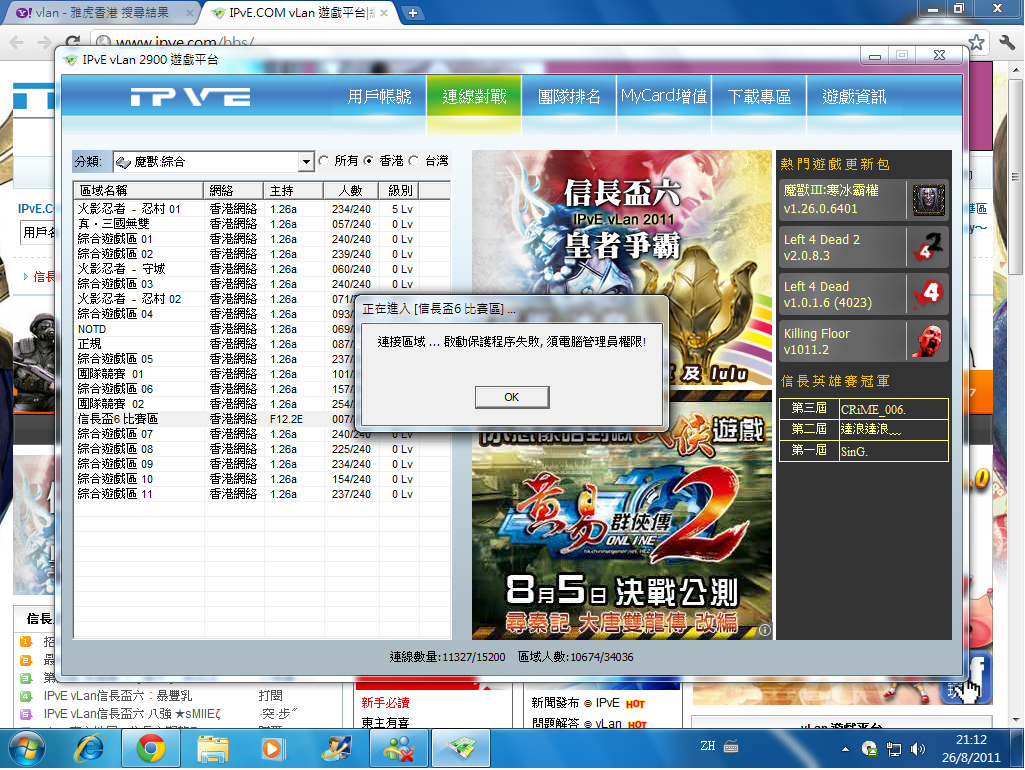The image size is (1025, 770).
Task: Click the volume speaker tray icon
Action: (x=917, y=749)
